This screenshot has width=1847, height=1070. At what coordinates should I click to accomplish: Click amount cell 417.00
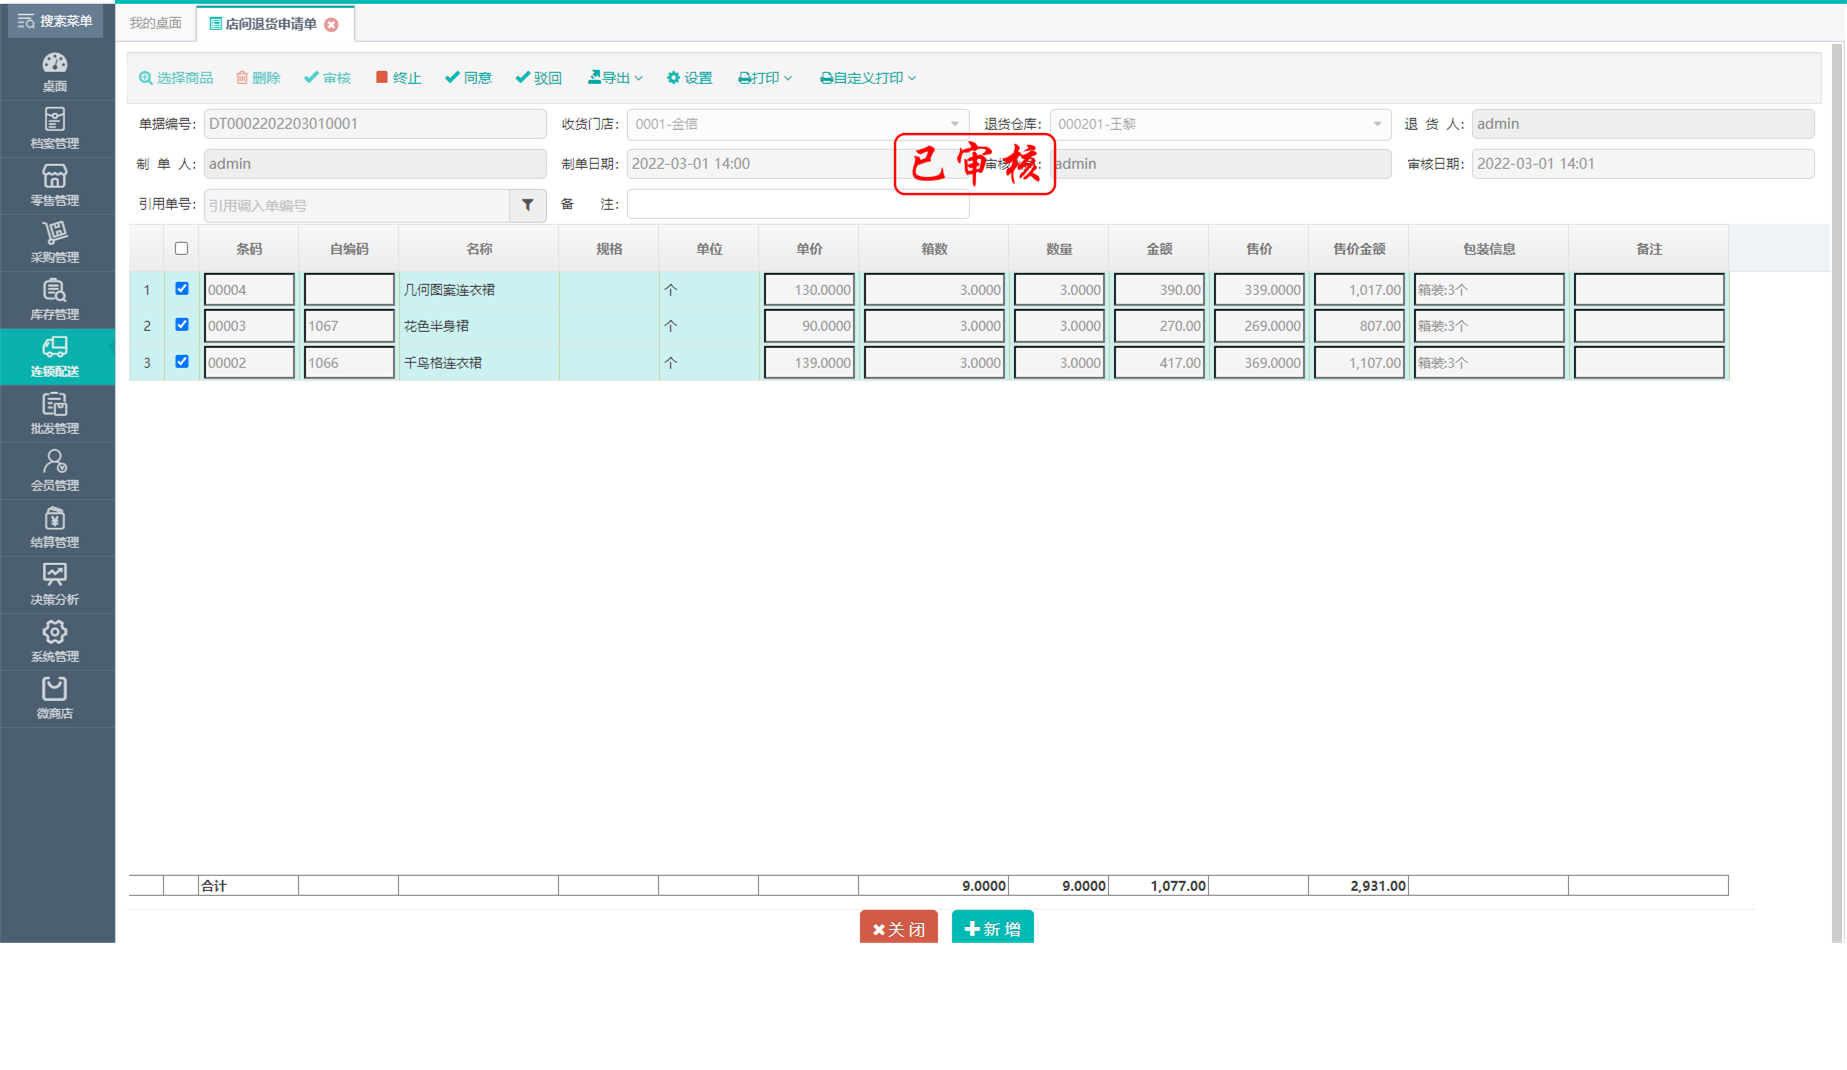pos(1159,363)
